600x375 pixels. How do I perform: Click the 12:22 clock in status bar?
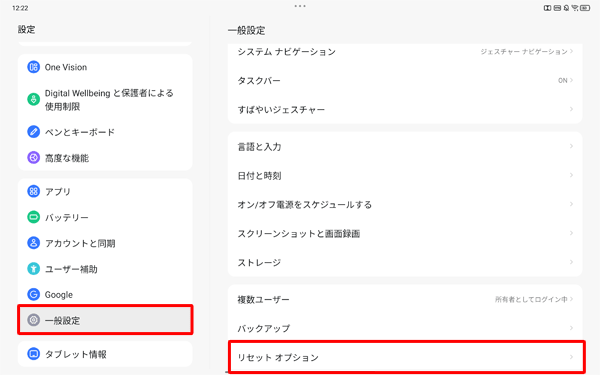[x=20, y=8]
